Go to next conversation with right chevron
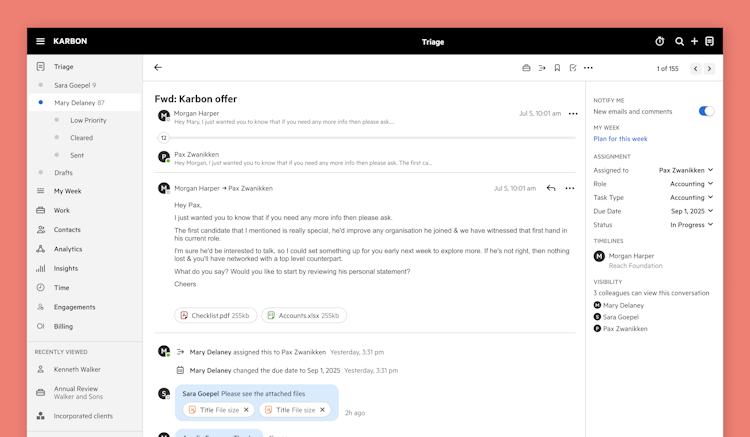 click(x=709, y=69)
